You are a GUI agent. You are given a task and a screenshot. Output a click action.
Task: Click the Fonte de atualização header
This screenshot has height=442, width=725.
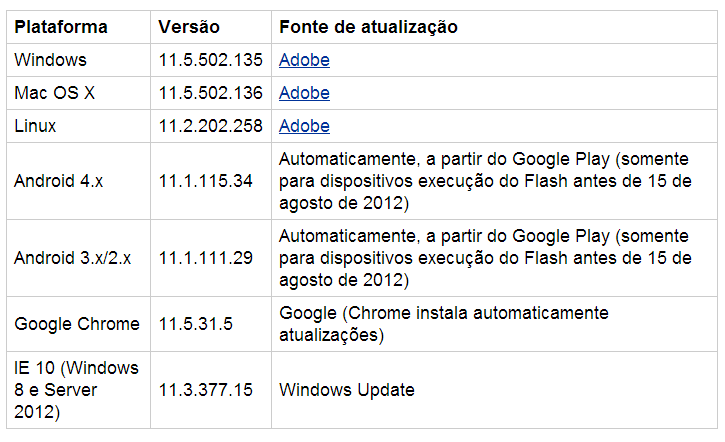click(x=368, y=27)
